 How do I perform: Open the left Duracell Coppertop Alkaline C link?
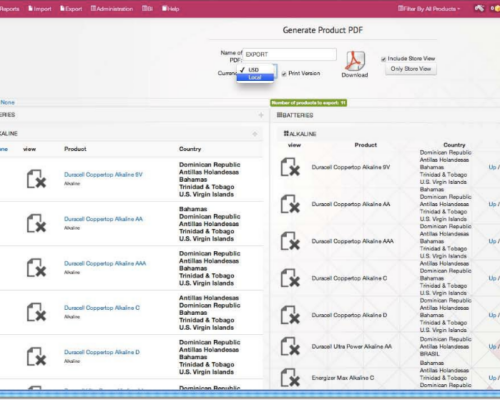tap(102, 307)
